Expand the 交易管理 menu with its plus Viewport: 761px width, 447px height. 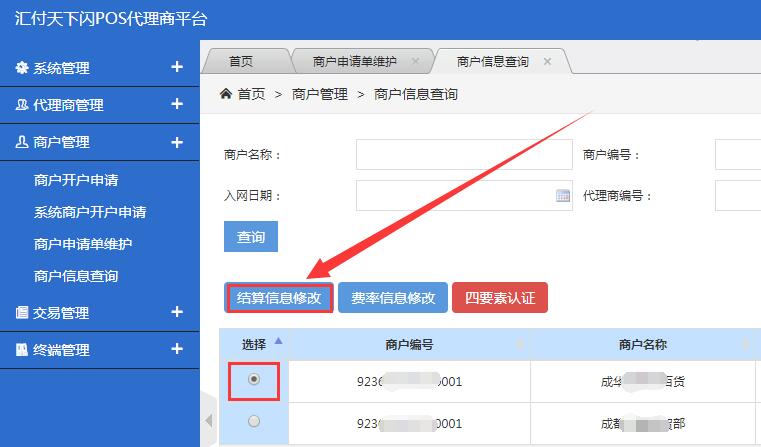pos(177,312)
